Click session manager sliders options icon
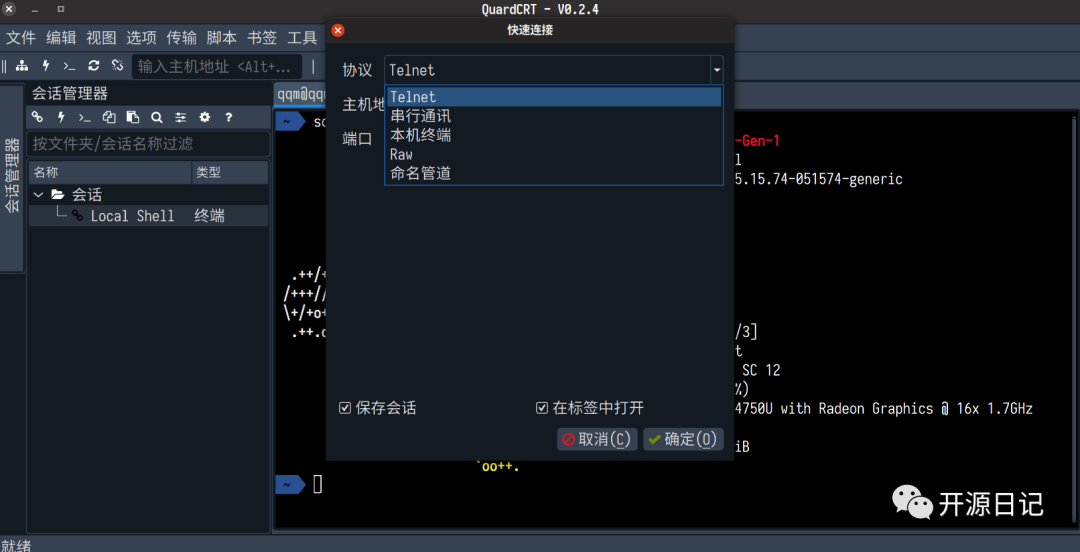This screenshot has height=552, width=1080. (180, 117)
